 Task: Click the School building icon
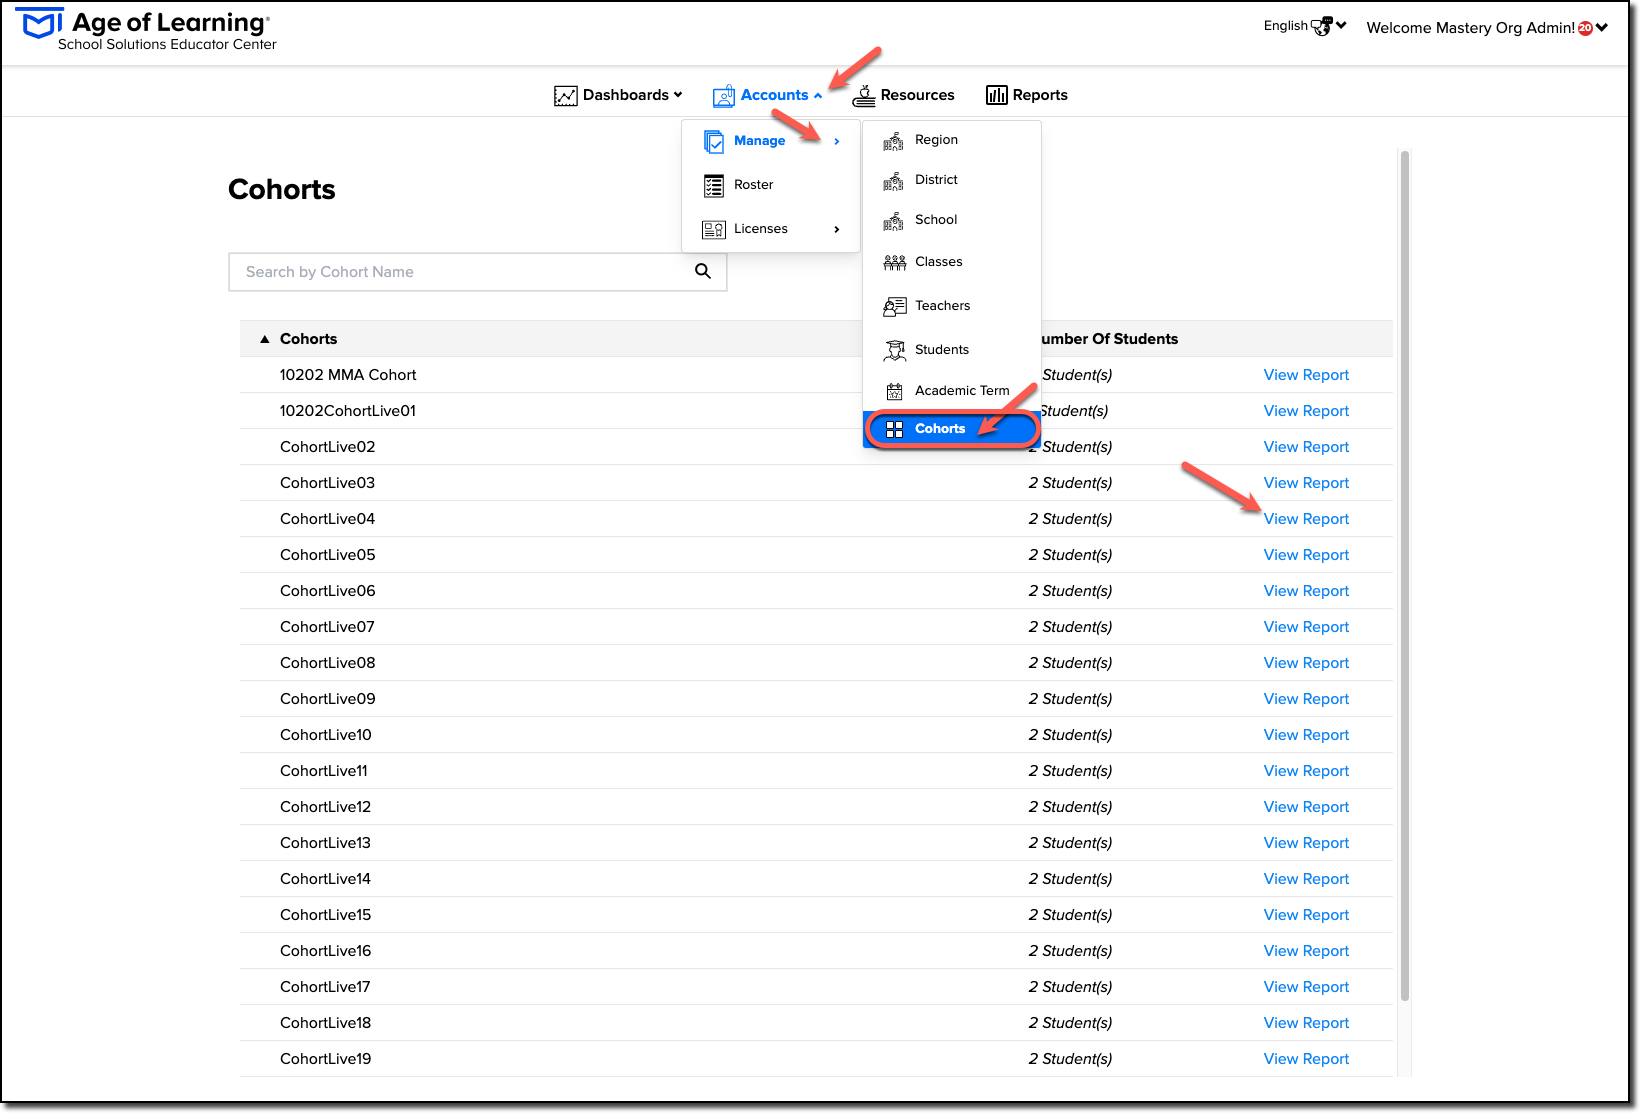click(894, 221)
